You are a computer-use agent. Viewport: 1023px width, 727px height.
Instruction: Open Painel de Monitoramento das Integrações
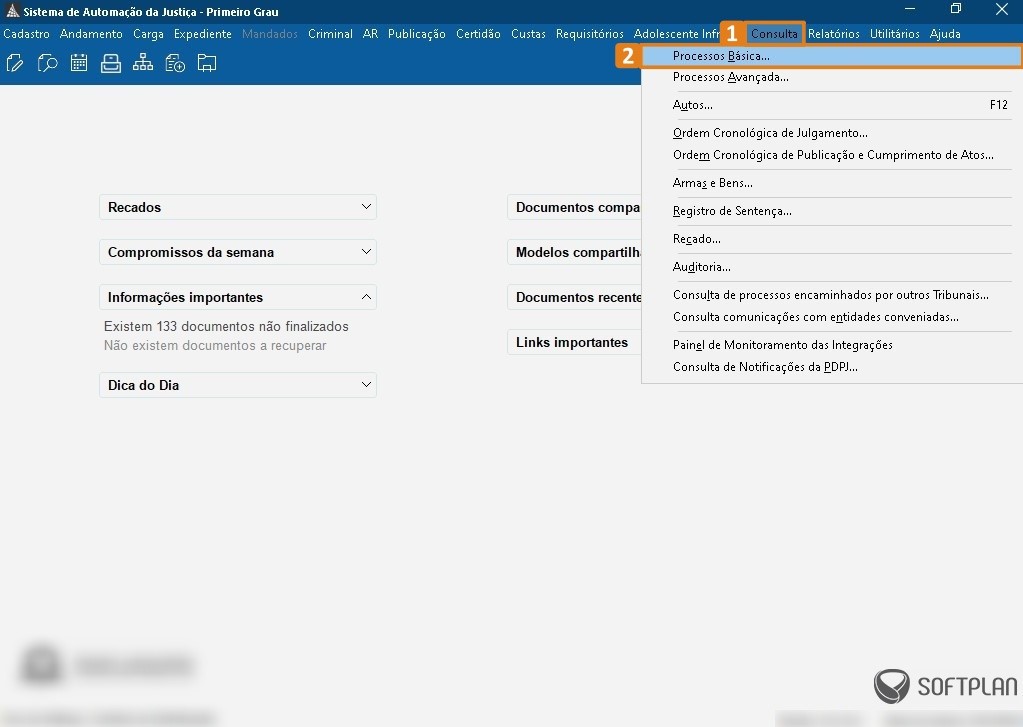(x=831, y=345)
